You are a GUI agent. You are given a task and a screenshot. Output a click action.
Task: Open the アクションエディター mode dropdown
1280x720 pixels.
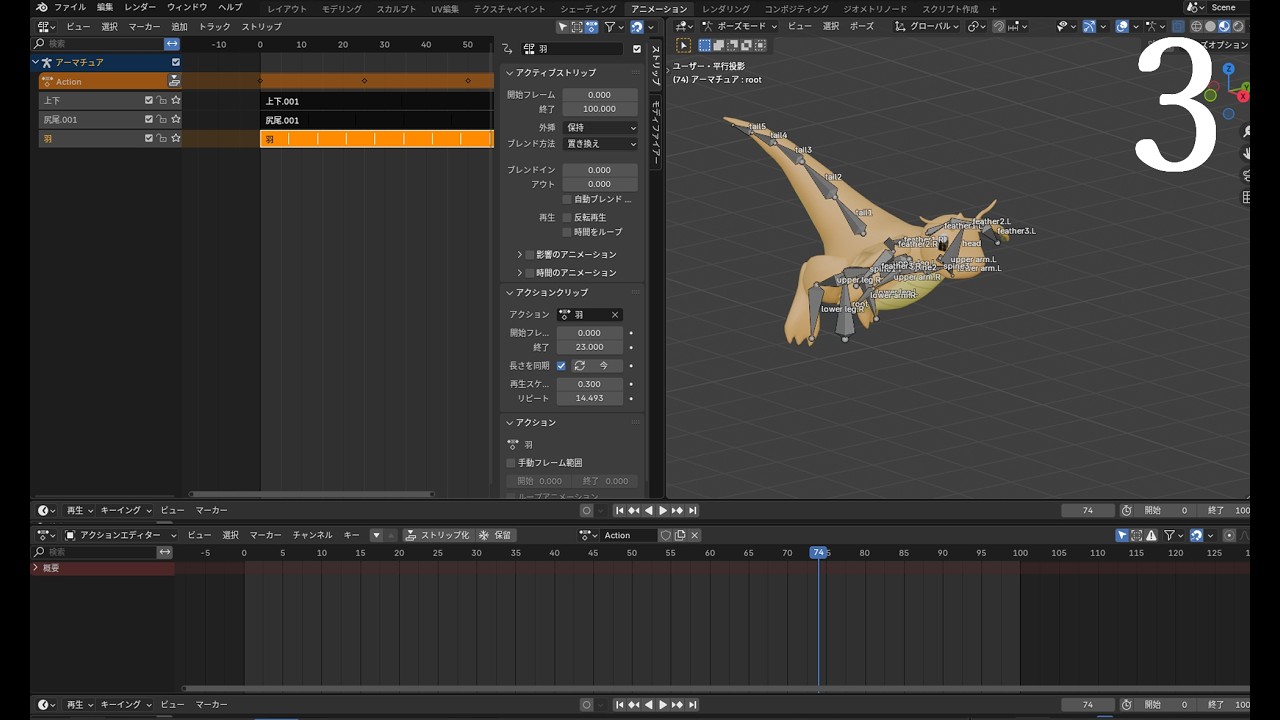coord(122,535)
